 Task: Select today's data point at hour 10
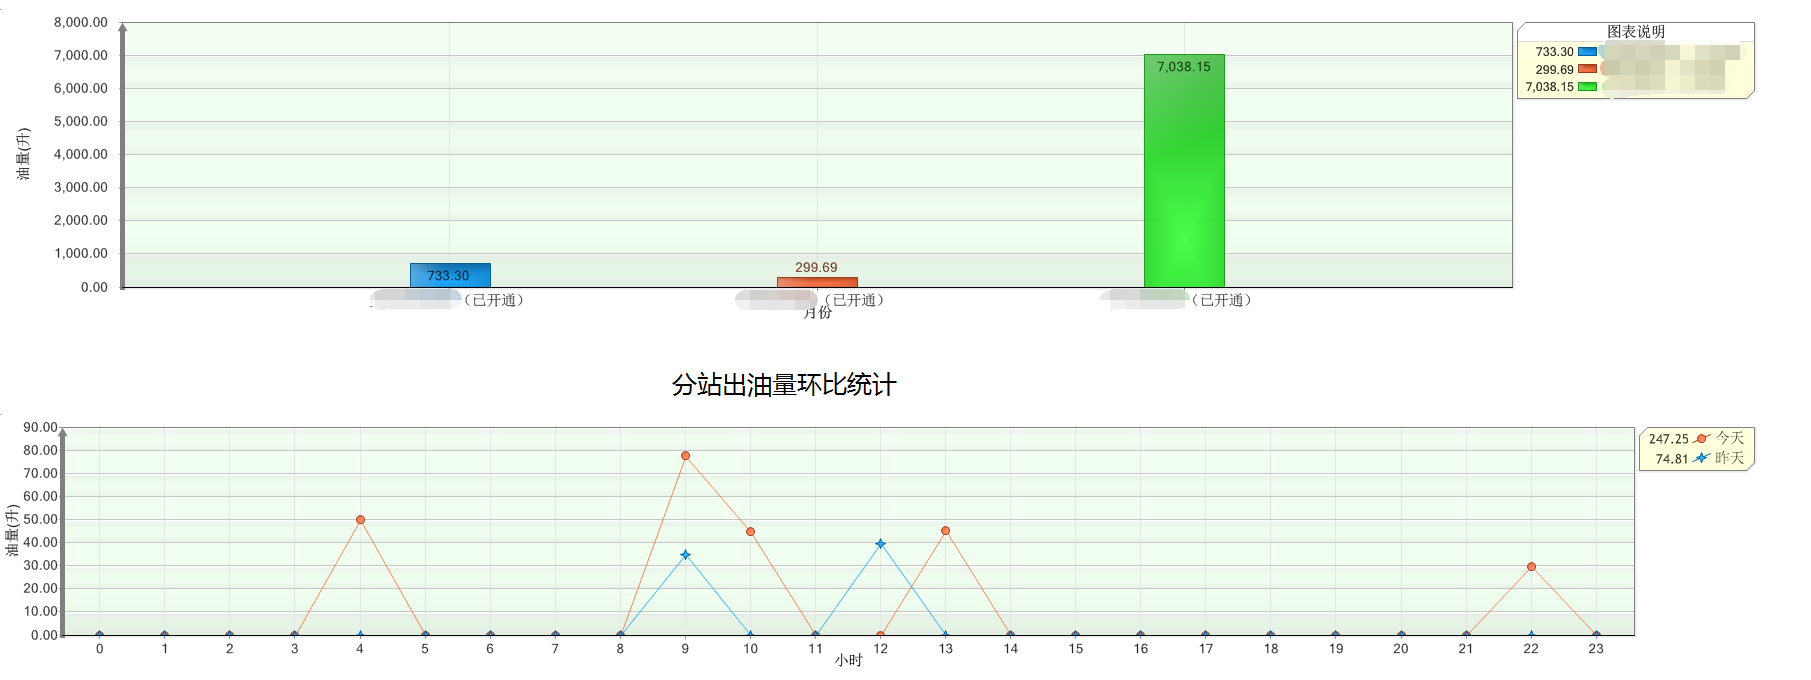[750, 532]
